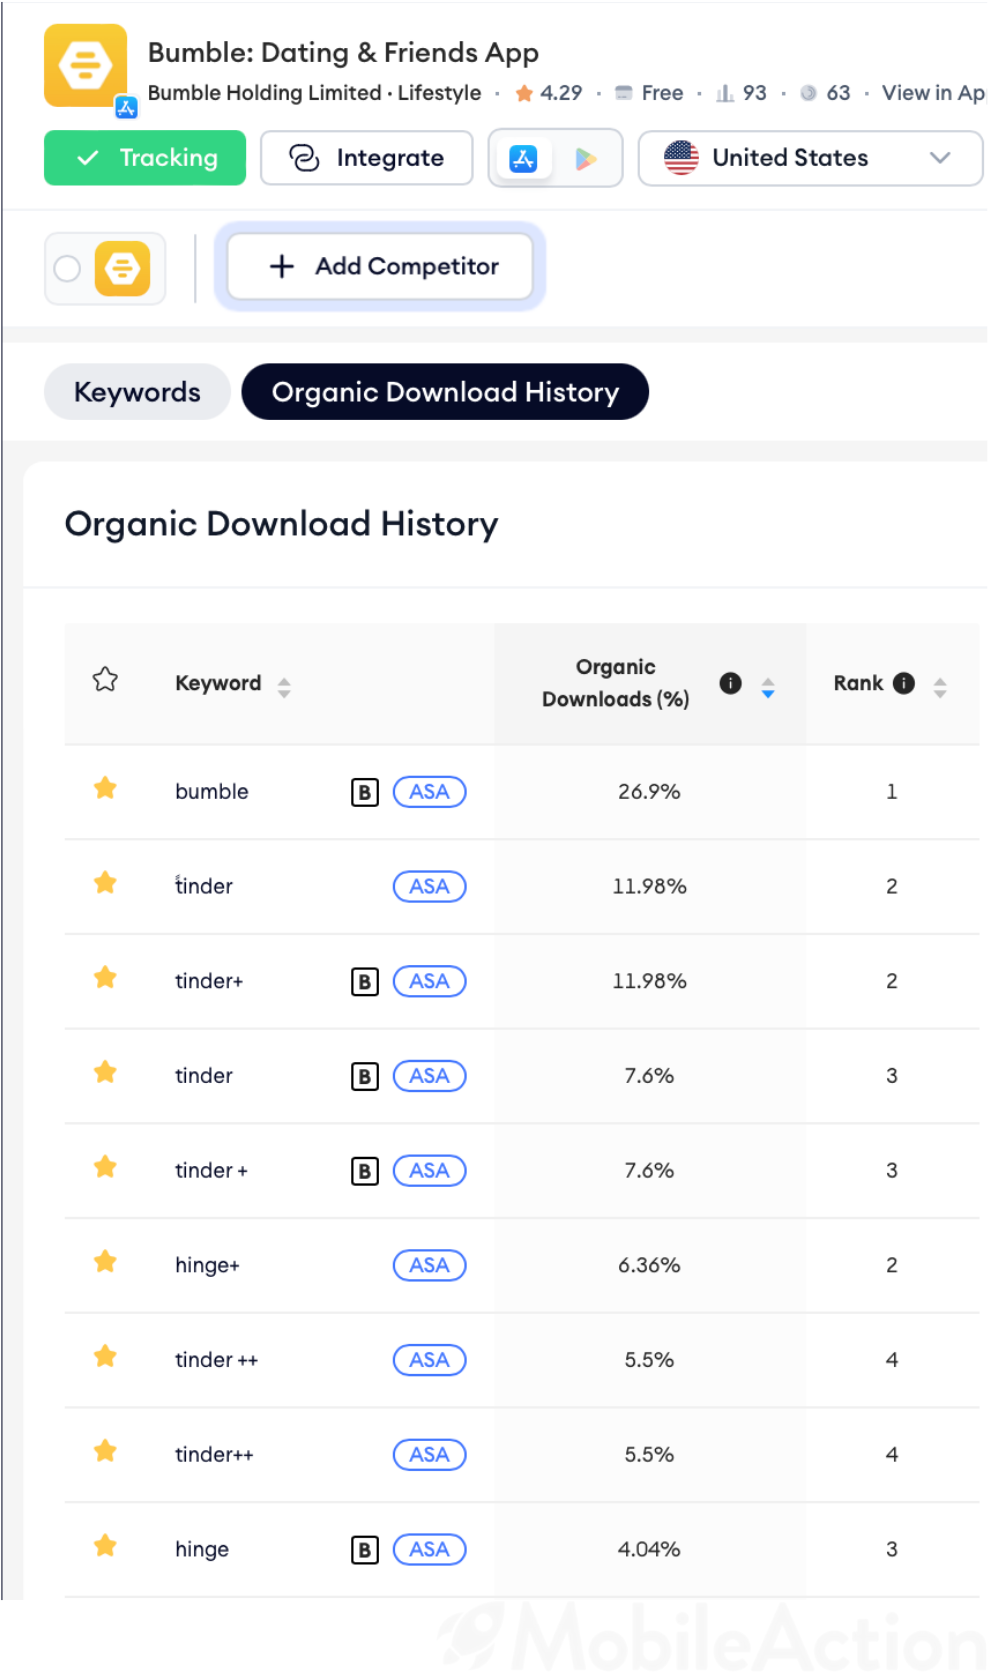Image resolution: width=988 pixels, height=1675 pixels.
Task: Click the ASA badge in the hinge 4.04% row
Action: pyautogui.click(x=430, y=1550)
